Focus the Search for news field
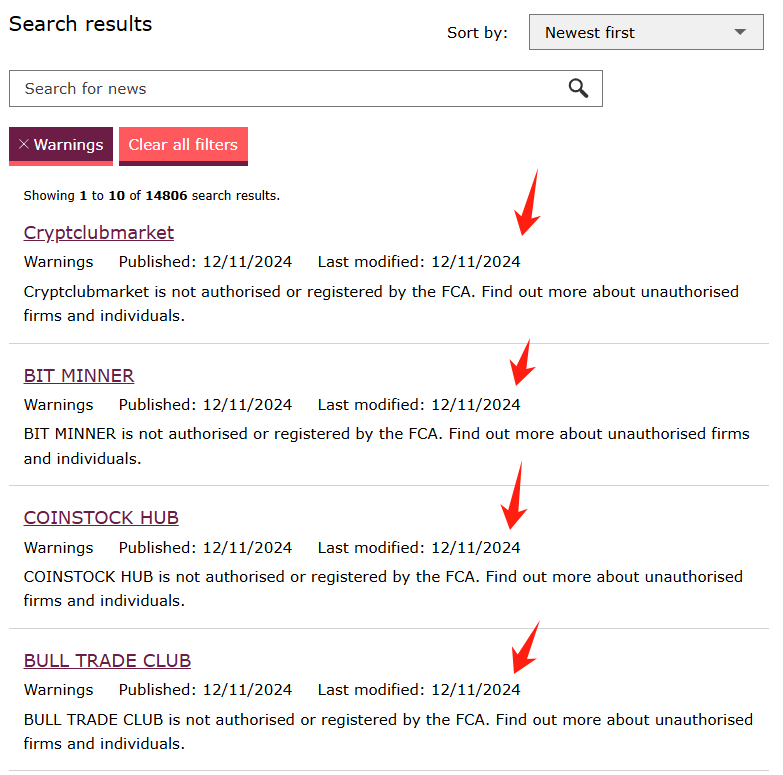 tap(306, 88)
